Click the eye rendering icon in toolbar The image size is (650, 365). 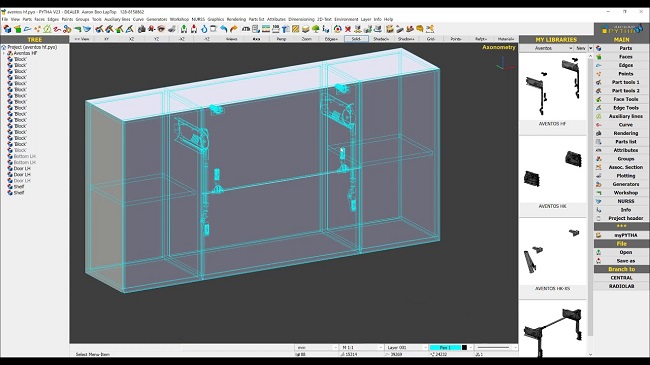click(x=161, y=29)
